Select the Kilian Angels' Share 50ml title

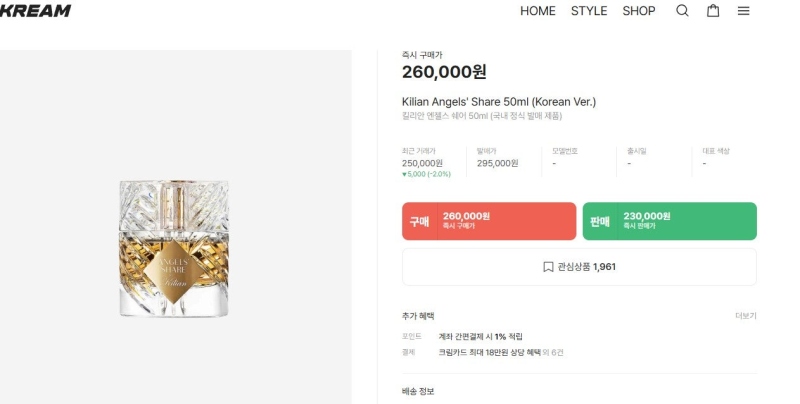coord(498,102)
